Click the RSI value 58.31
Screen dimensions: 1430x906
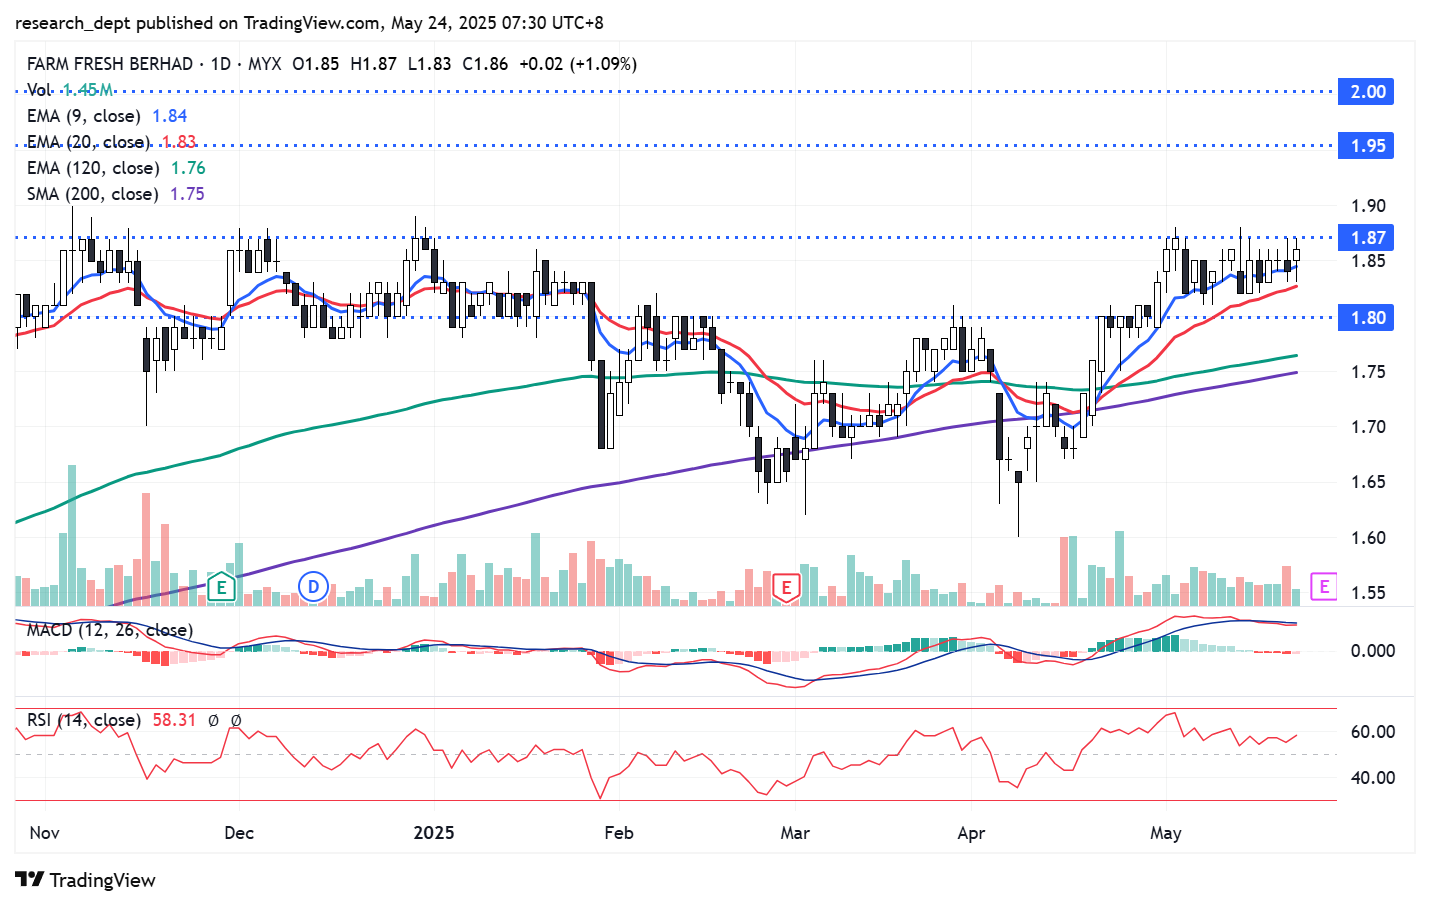point(174,720)
